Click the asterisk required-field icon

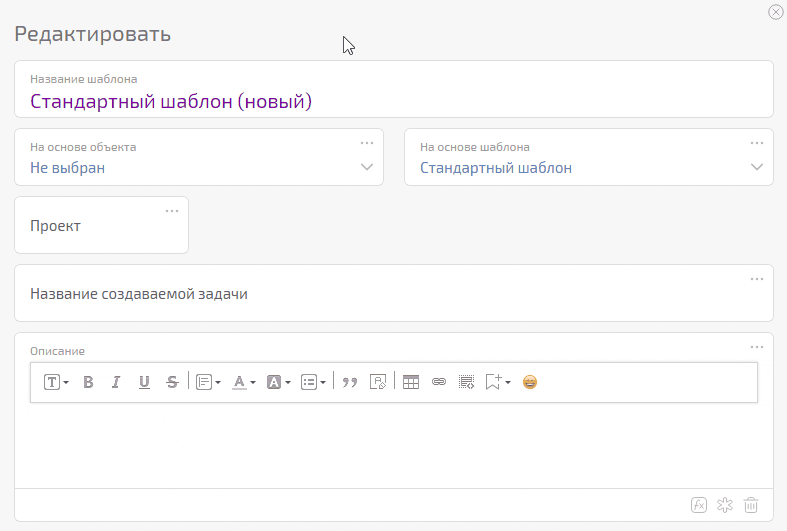(x=725, y=505)
